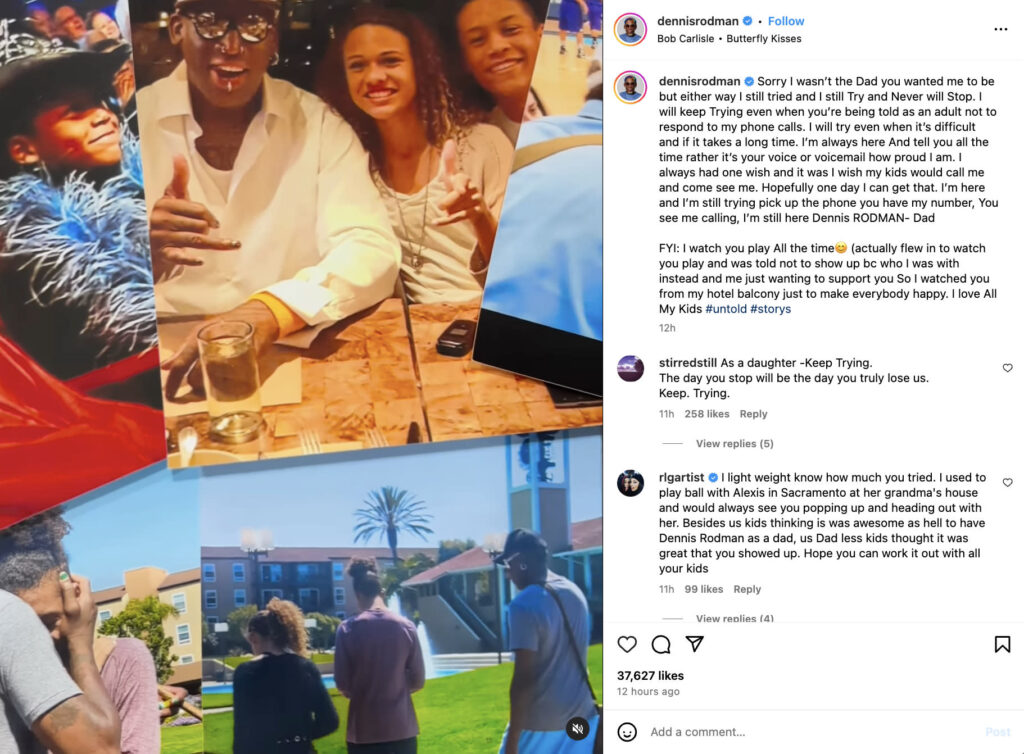Open Bob Carlisle Butterfly Kisses audio link
The width and height of the screenshot is (1024, 754).
[x=729, y=39]
